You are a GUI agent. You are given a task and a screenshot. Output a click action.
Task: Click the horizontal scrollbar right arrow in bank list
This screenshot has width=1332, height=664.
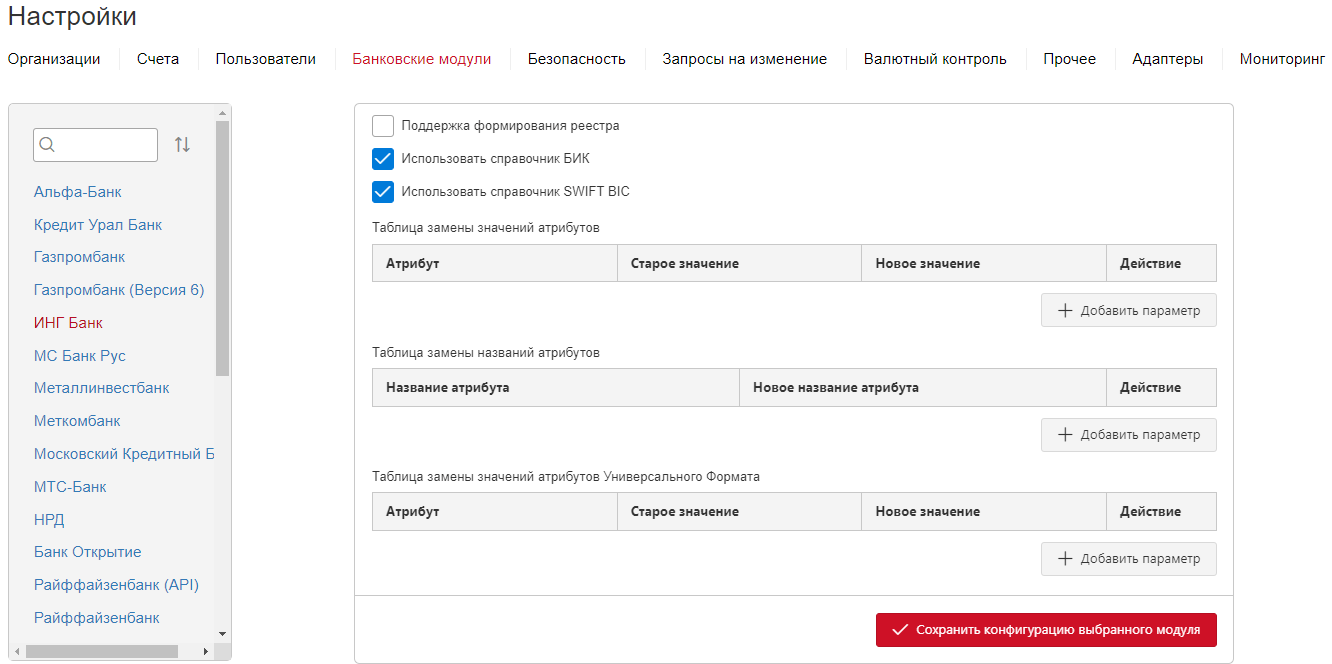pos(205,652)
